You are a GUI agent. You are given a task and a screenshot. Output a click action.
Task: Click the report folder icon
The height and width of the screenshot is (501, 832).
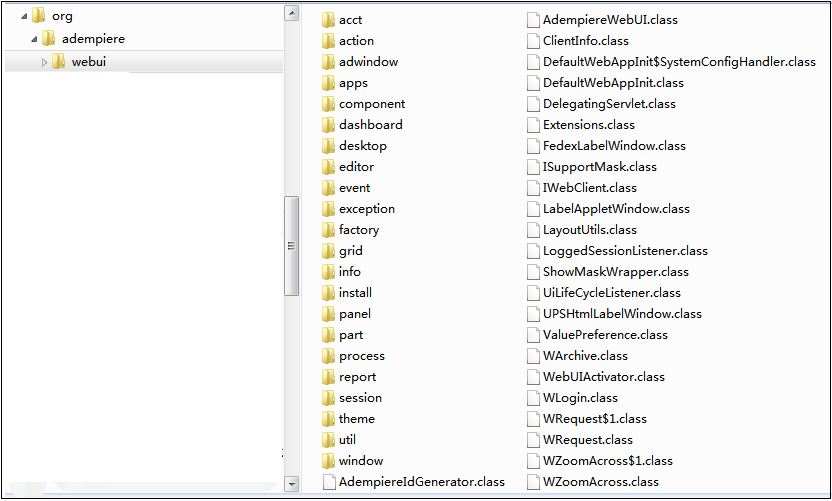pos(328,377)
